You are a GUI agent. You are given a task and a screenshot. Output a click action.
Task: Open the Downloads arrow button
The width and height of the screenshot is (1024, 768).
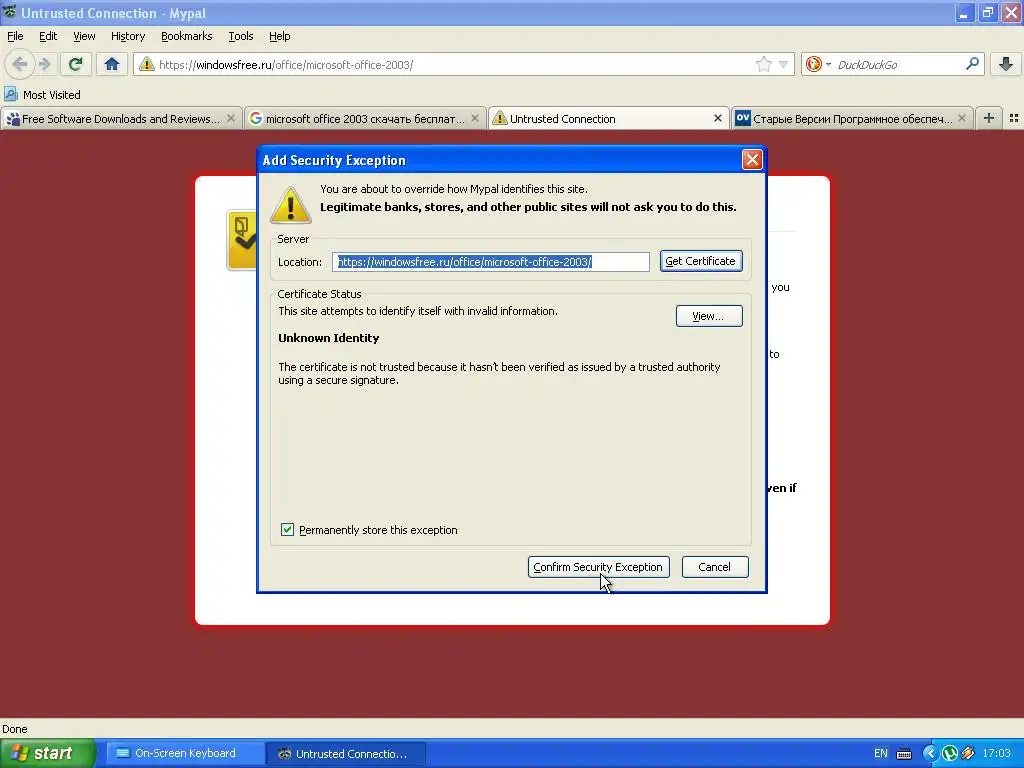[x=1006, y=64]
